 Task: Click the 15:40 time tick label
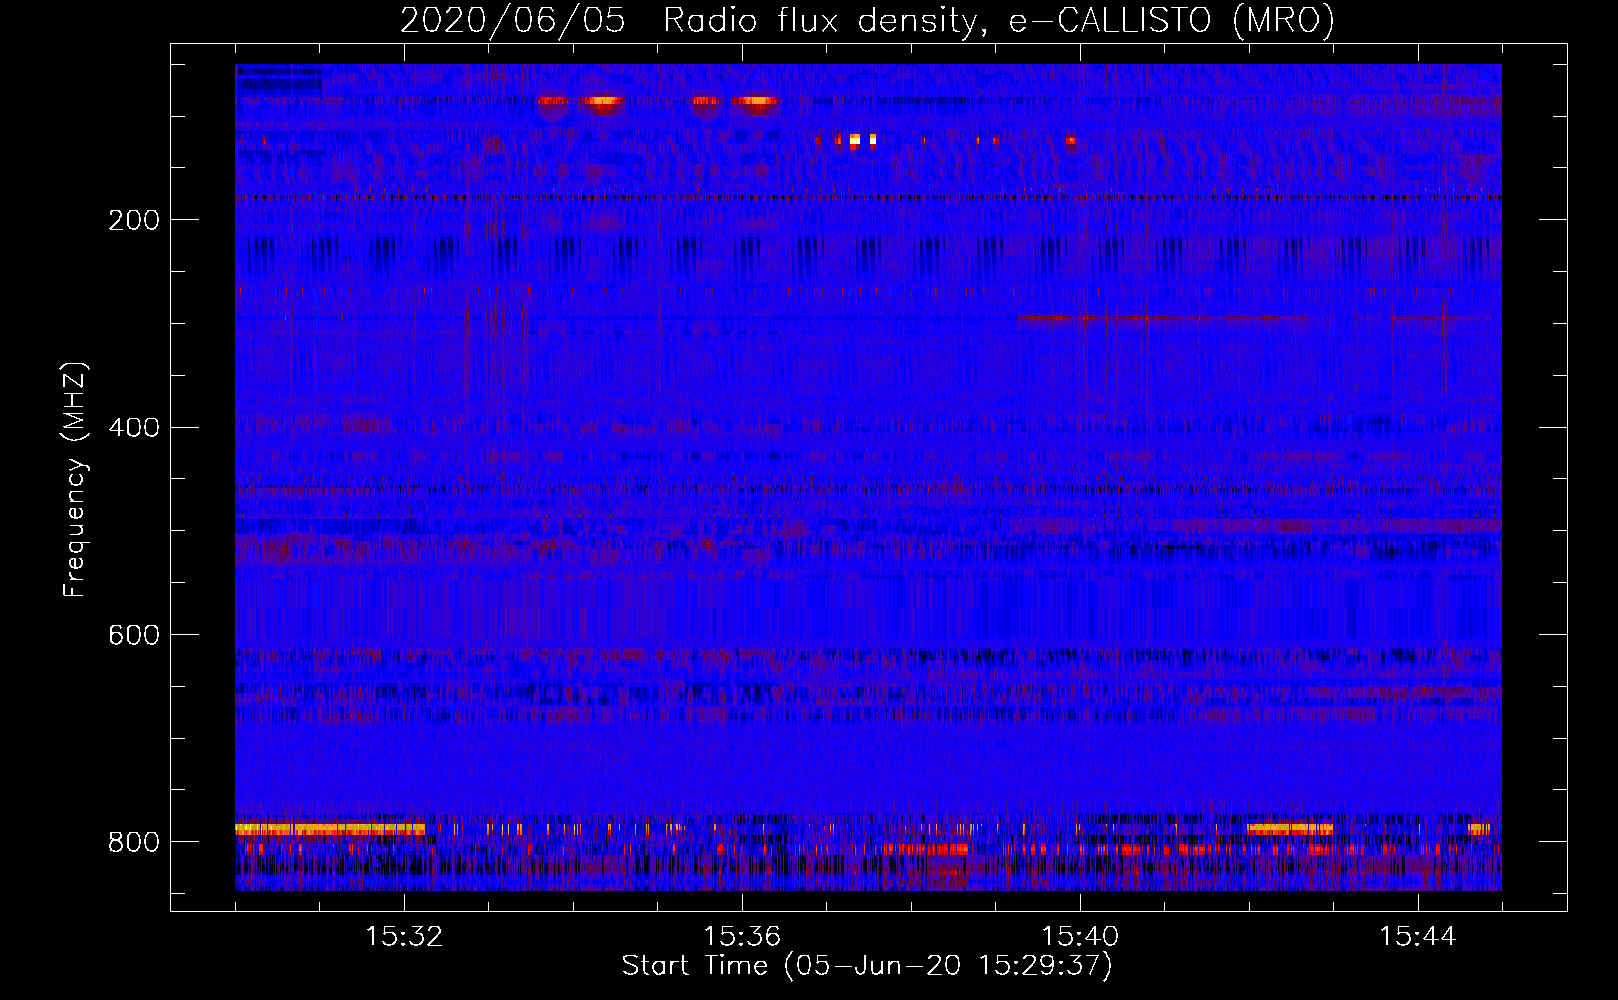[x=1080, y=937]
